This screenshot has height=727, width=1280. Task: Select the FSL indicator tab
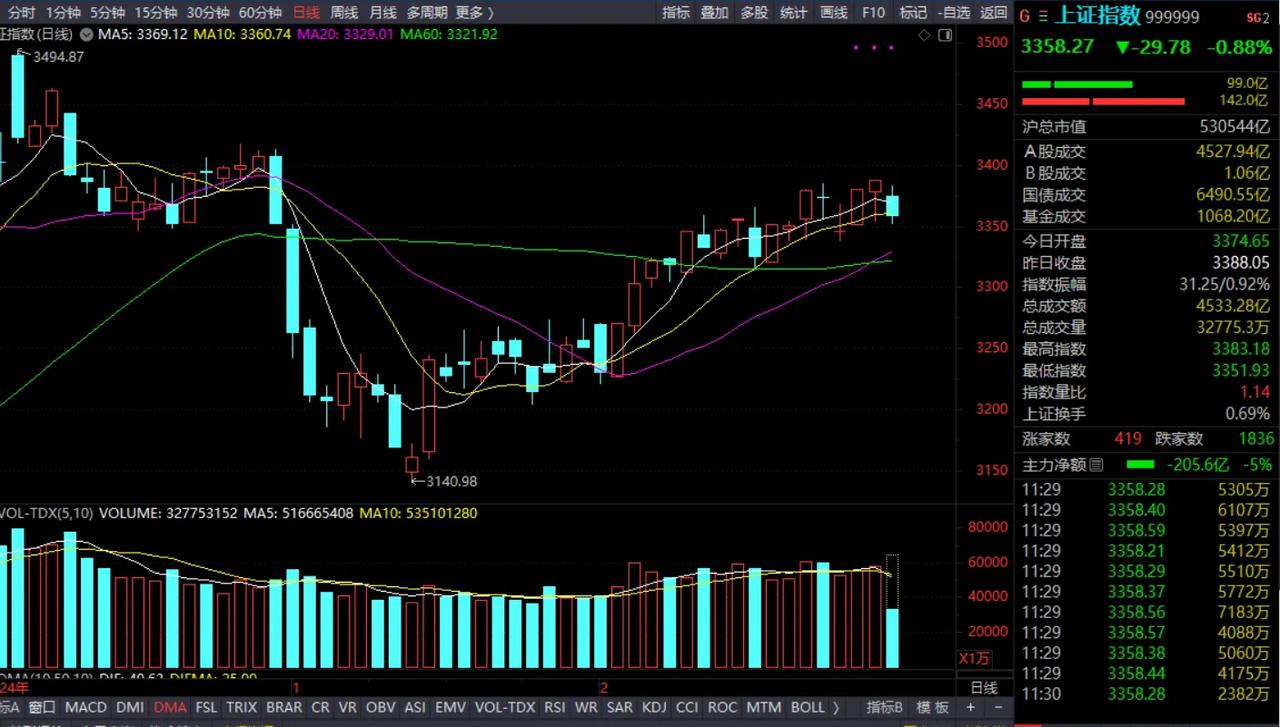pos(206,707)
